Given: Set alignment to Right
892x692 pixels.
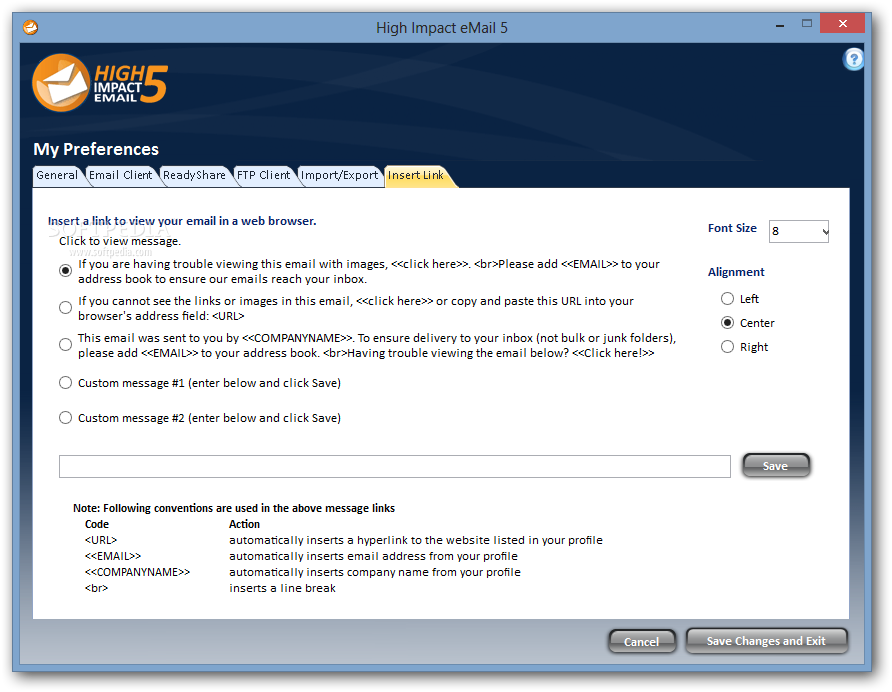Looking at the screenshot, I should pos(727,347).
